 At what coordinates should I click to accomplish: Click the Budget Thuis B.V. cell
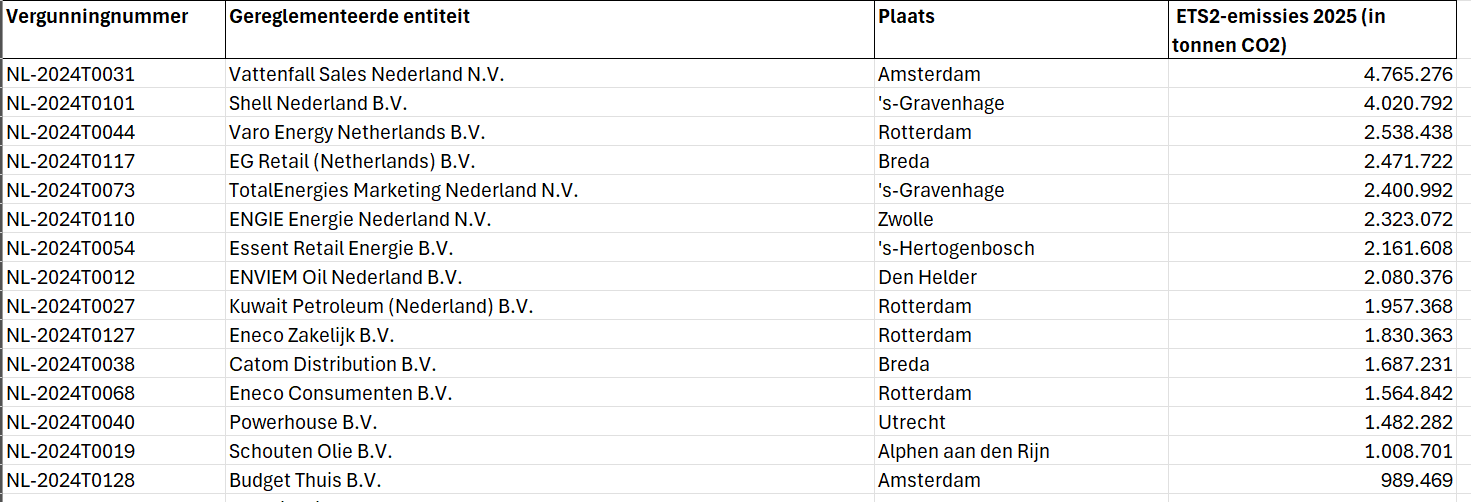[x=549, y=480]
